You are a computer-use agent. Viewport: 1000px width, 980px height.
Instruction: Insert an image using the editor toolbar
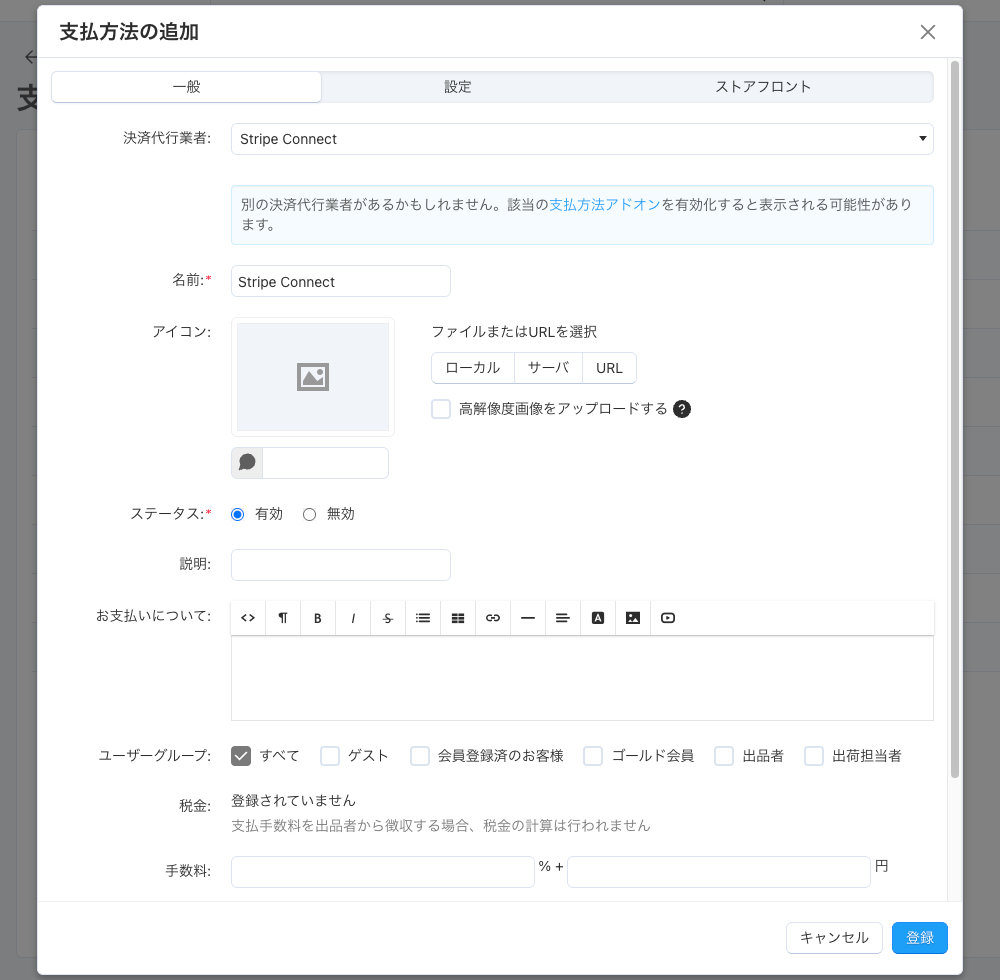pos(632,618)
